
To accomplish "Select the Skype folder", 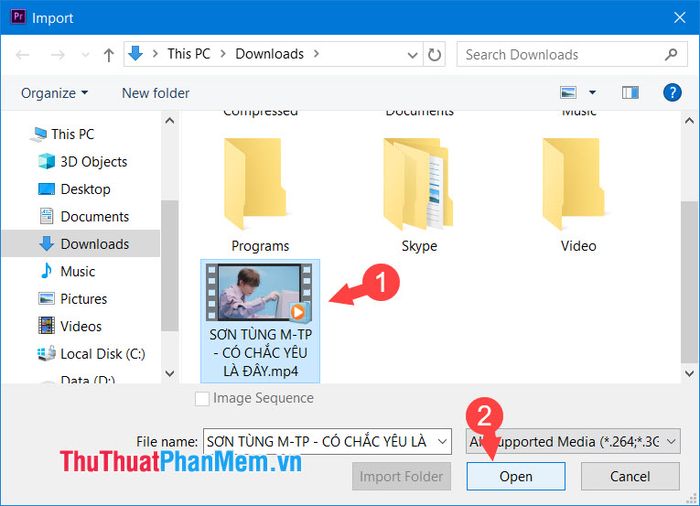I will click(419, 196).
